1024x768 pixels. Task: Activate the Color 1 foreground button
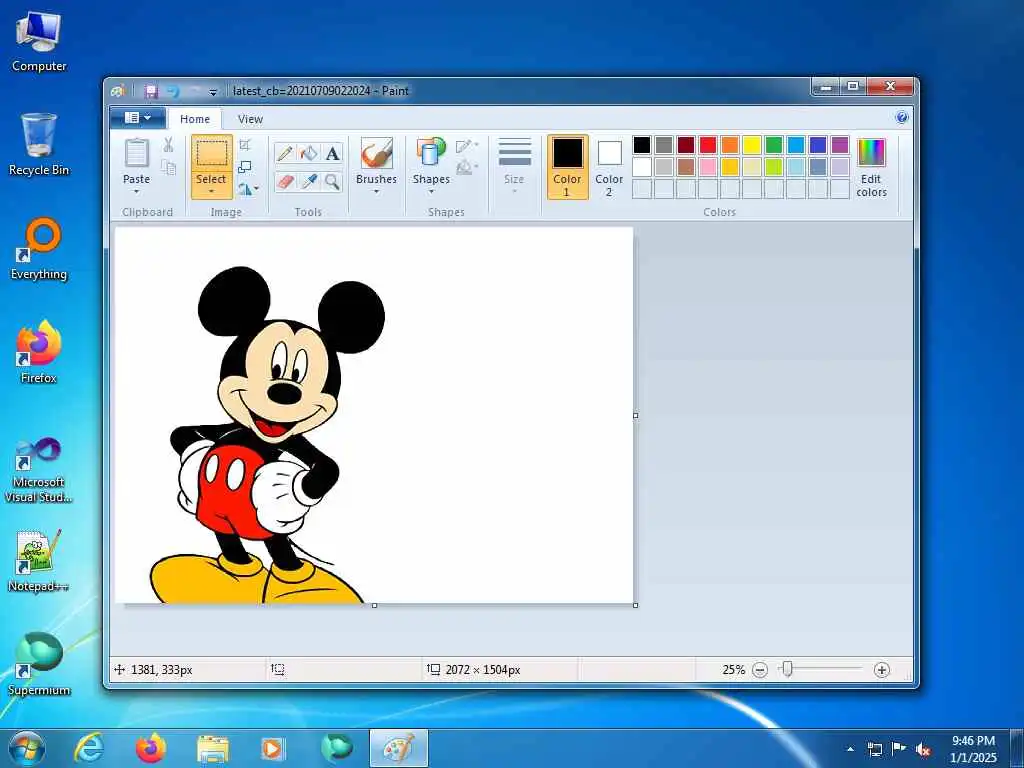click(567, 167)
